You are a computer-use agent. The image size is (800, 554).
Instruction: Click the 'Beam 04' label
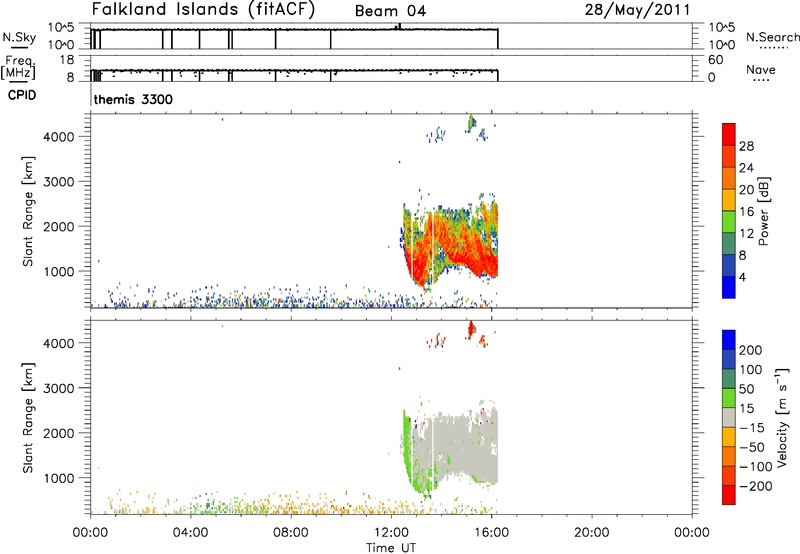[390, 11]
